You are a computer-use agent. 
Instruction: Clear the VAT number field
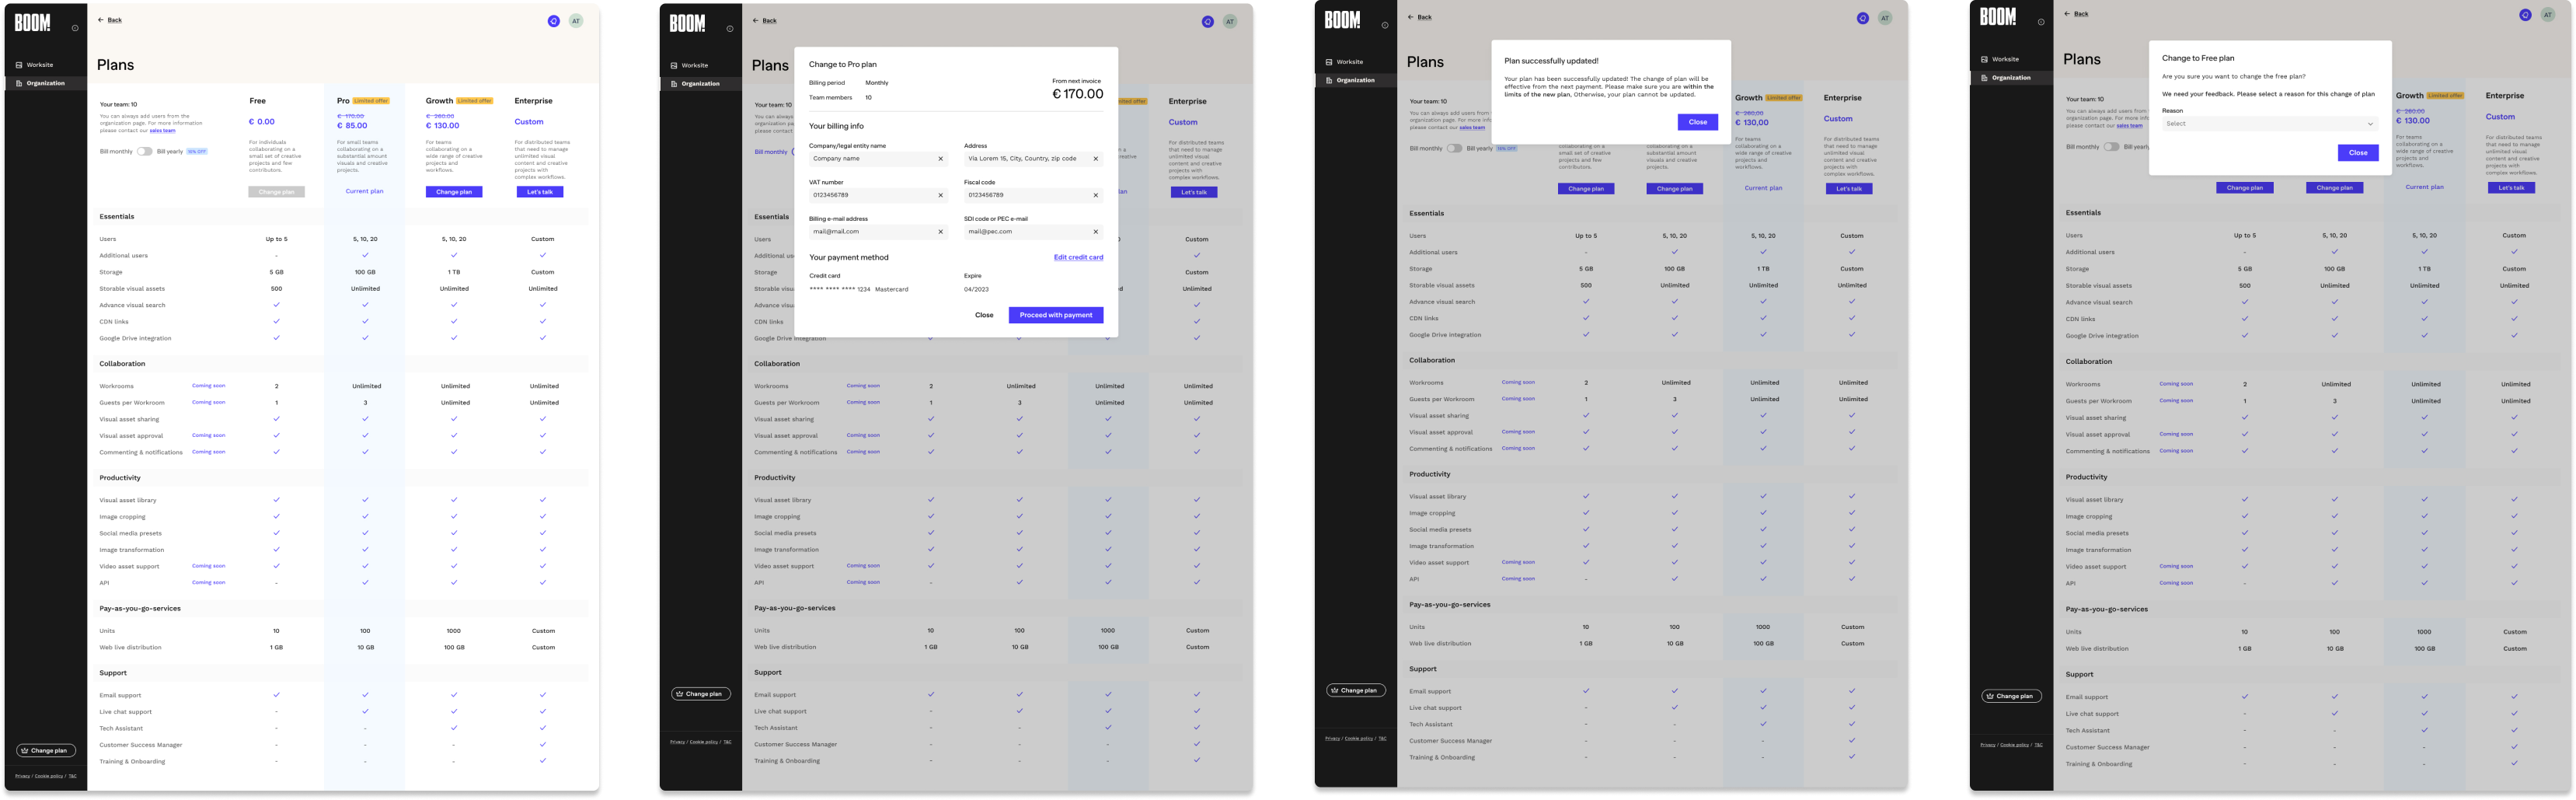pyautogui.click(x=940, y=195)
